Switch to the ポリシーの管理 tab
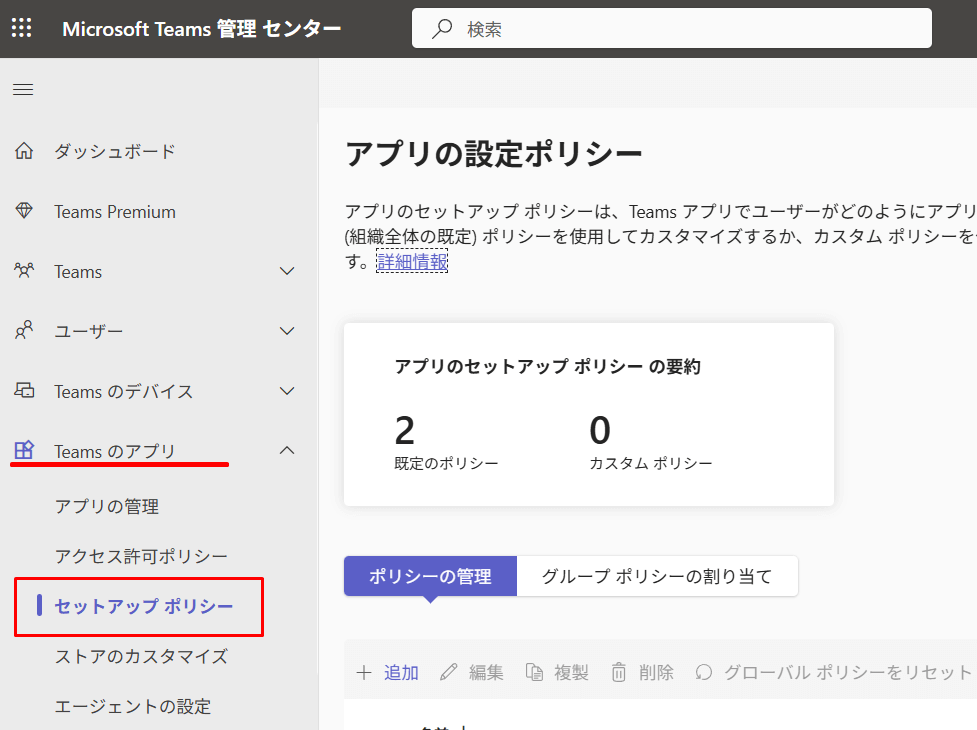977x730 pixels. click(430, 576)
